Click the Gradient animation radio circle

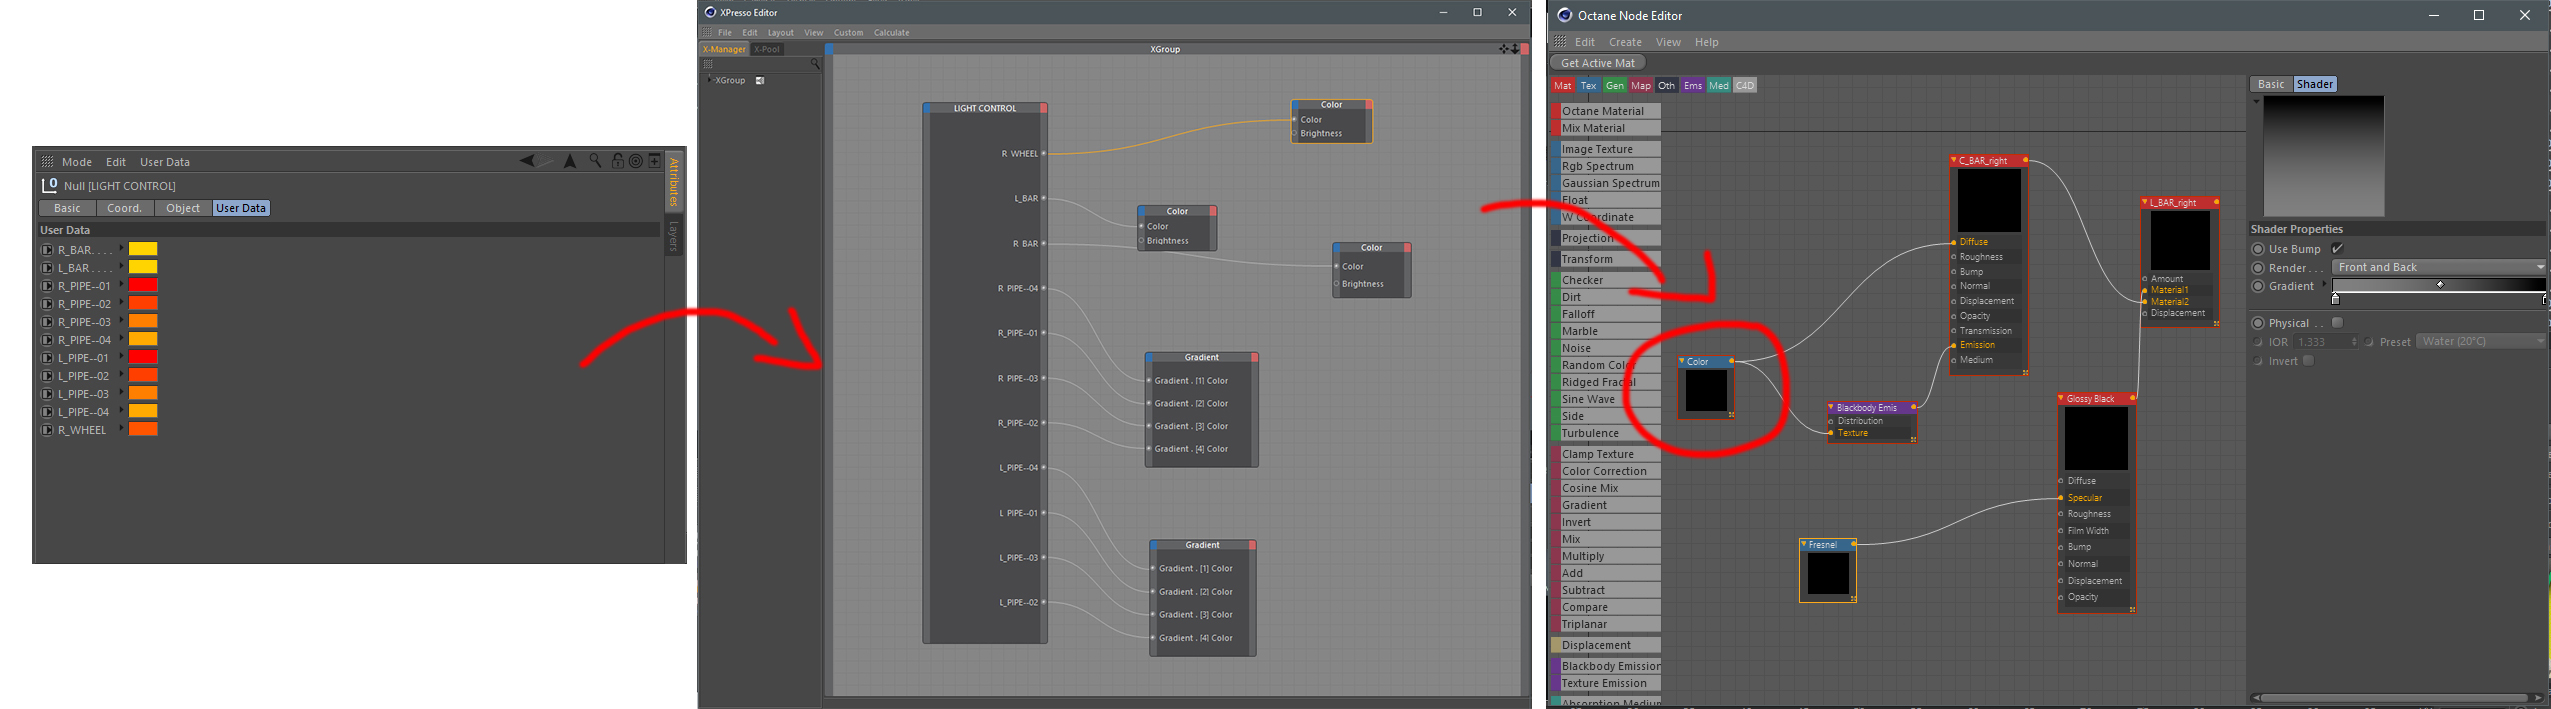click(2258, 286)
